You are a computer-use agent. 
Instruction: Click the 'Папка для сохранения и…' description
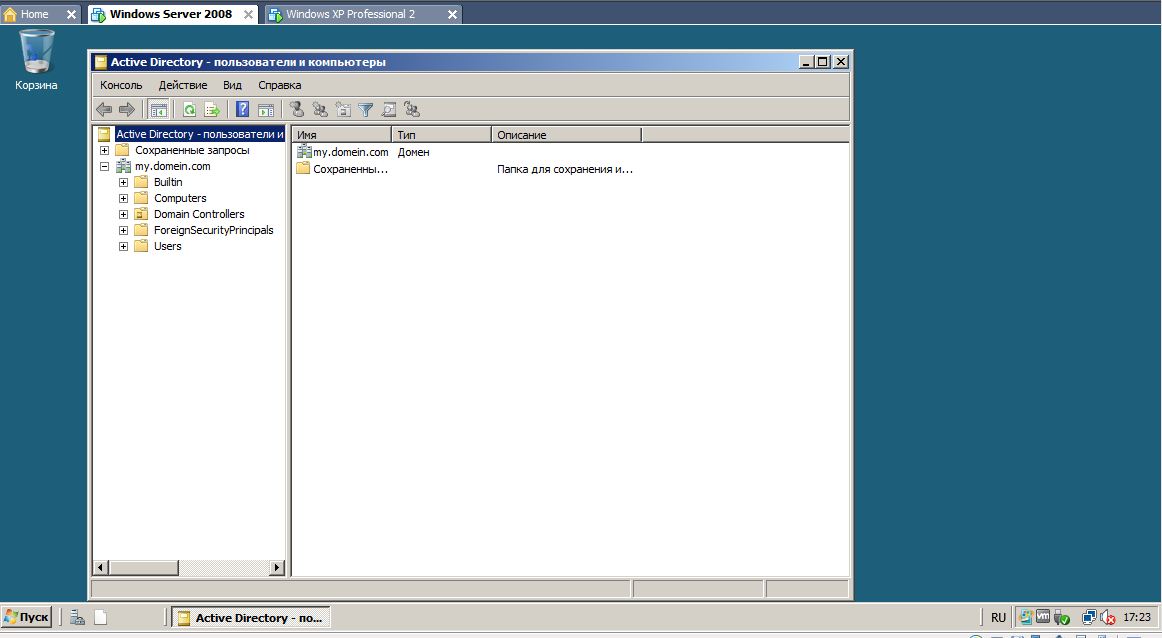click(x=565, y=169)
